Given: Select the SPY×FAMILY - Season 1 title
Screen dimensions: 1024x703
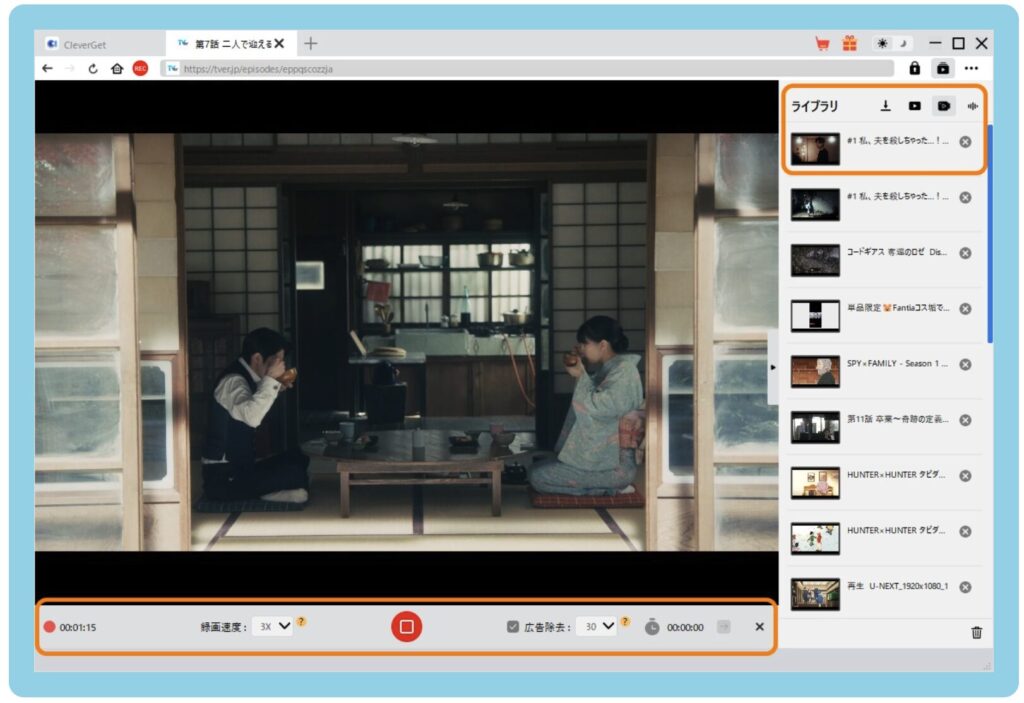Looking at the screenshot, I should pos(897,363).
